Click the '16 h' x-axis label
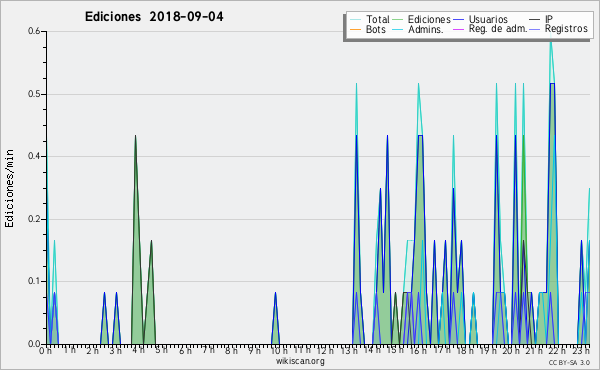The height and width of the screenshot is (370, 600). [419, 350]
